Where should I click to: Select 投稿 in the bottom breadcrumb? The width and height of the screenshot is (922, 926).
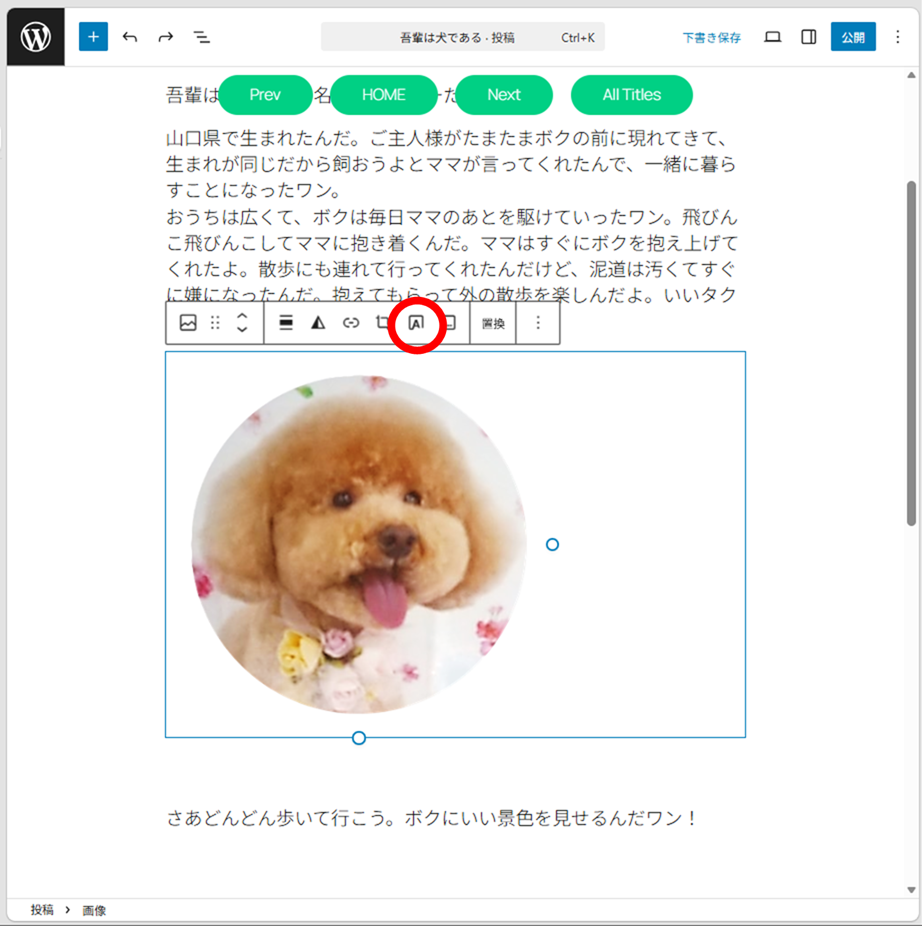(x=42, y=910)
